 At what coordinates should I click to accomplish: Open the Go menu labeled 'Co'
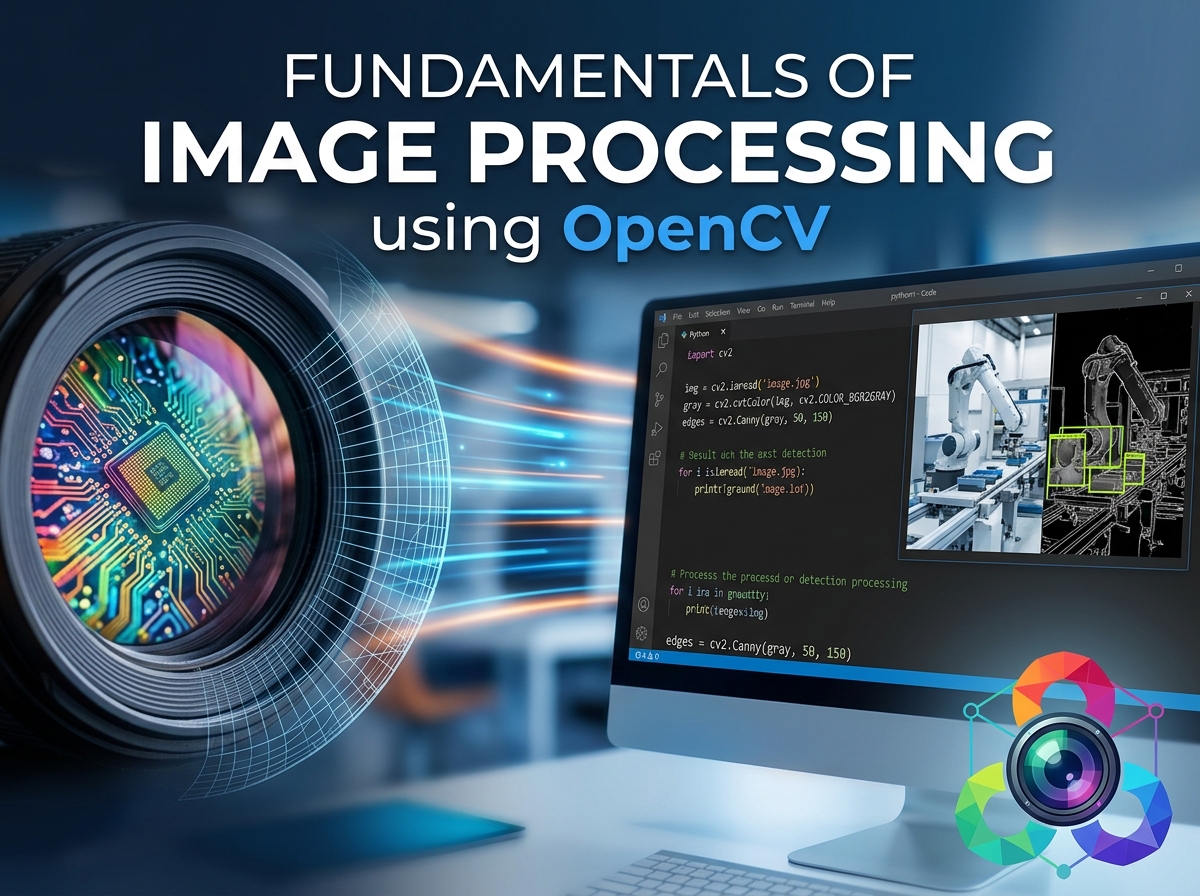click(x=761, y=309)
